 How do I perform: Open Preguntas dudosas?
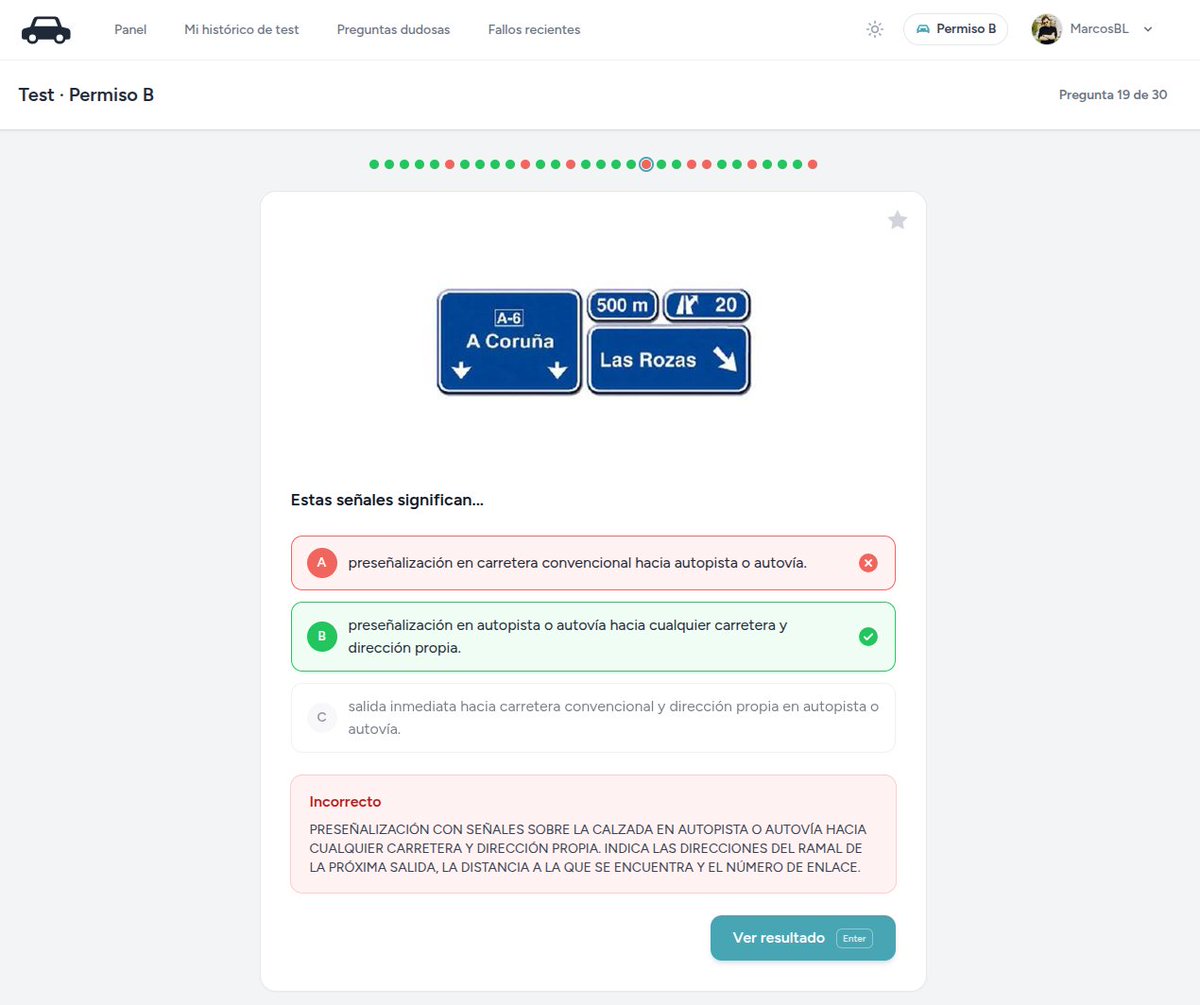pyautogui.click(x=393, y=30)
